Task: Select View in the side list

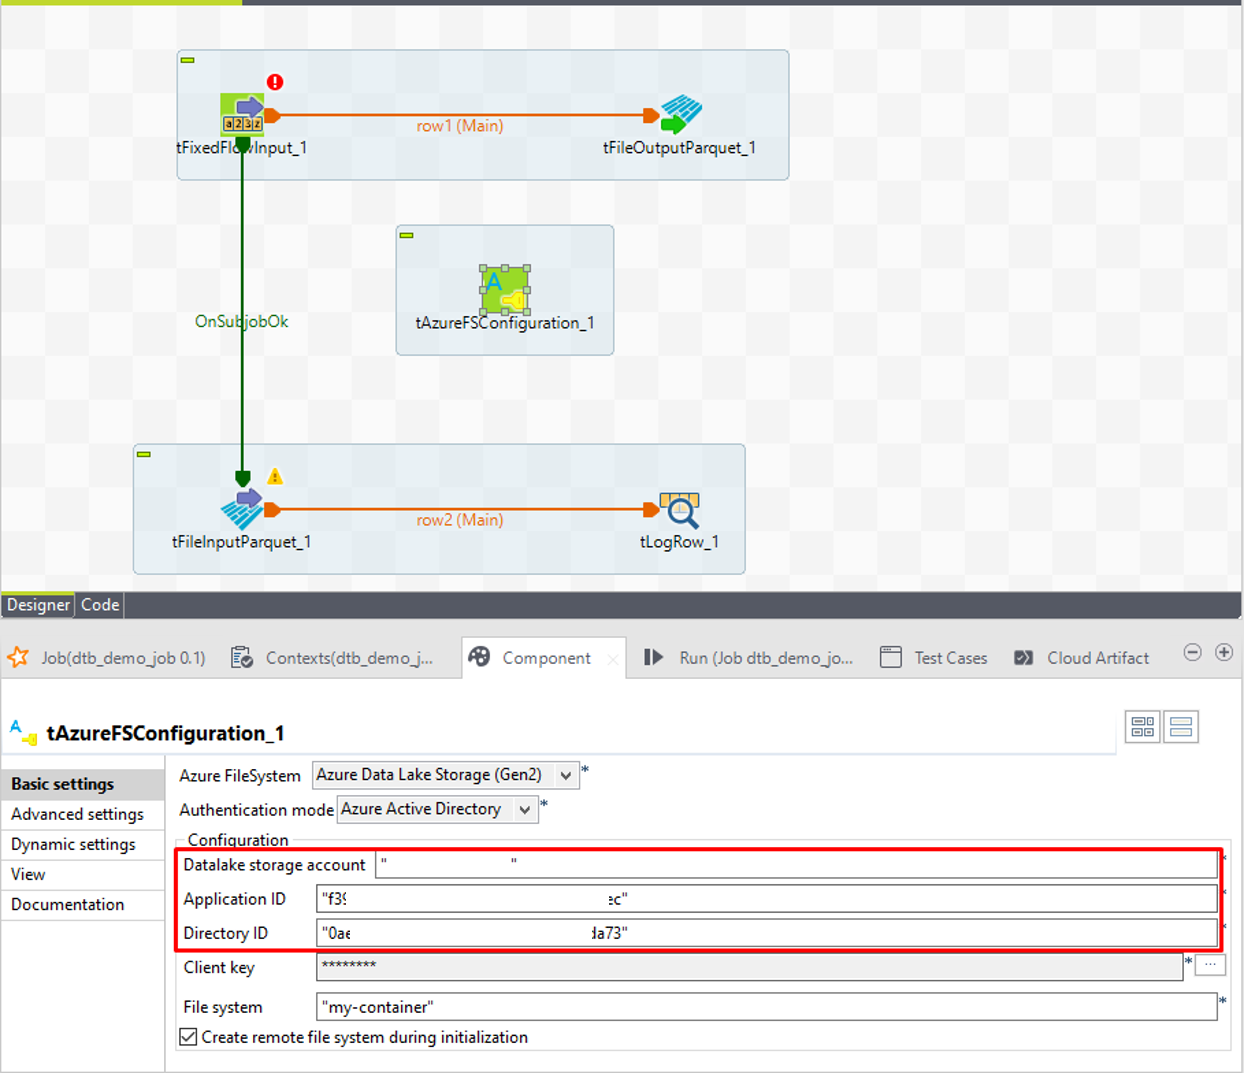Action: (x=83, y=874)
